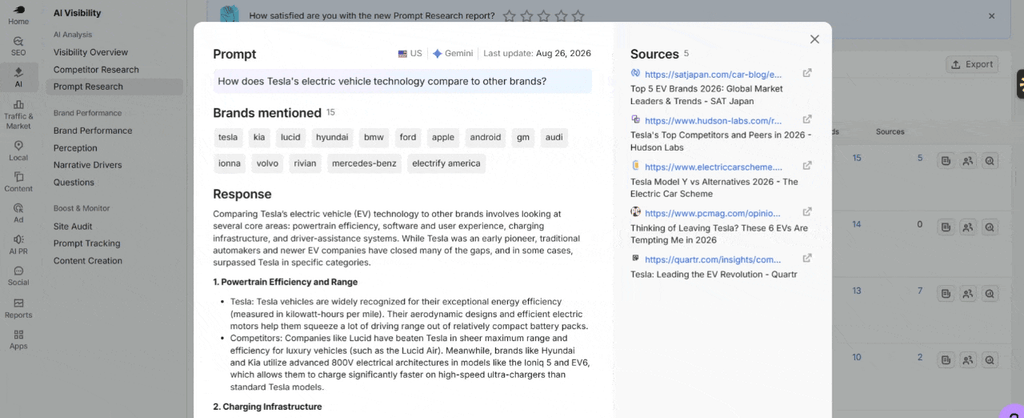The image size is (1024, 418).
Task: Open the Apps section icon
Action: [18, 340]
